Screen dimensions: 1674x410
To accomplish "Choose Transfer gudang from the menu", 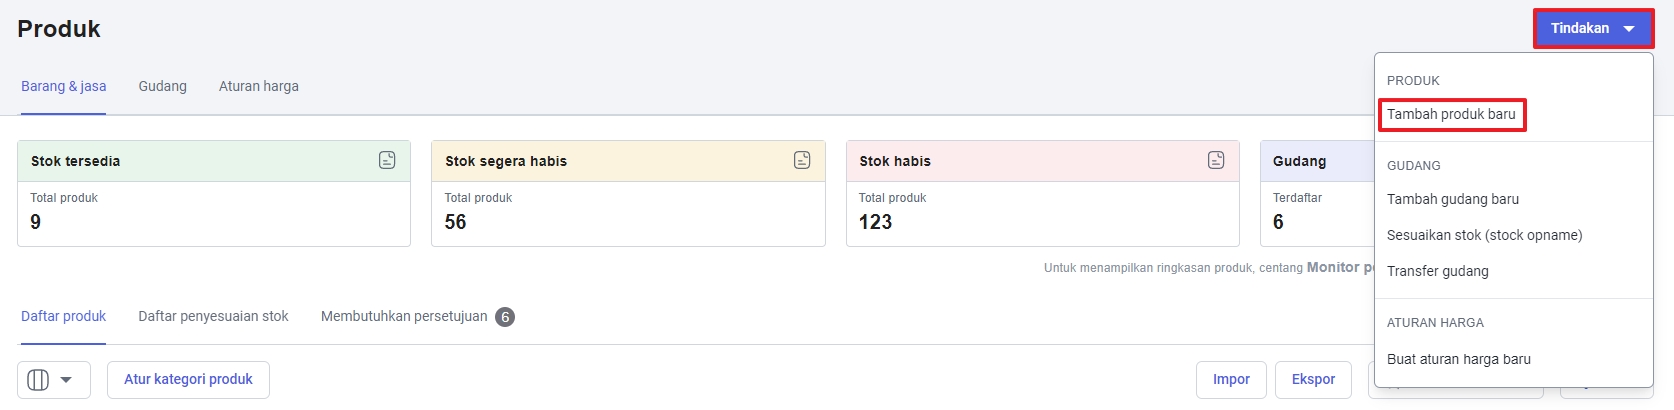I will (x=1437, y=271).
